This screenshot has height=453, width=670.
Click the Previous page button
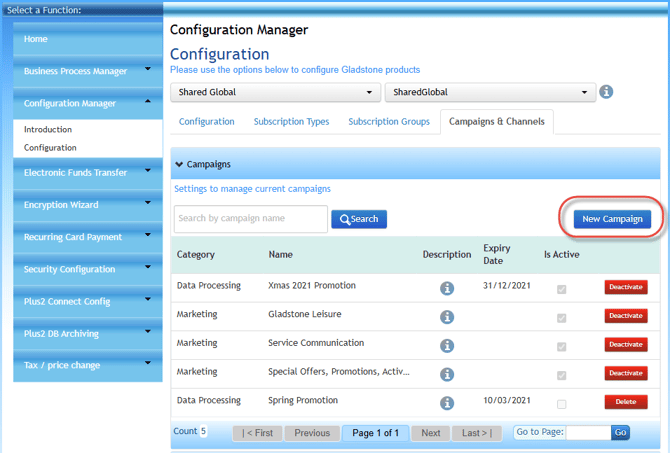pyautogui.click(x=312, y=433)
